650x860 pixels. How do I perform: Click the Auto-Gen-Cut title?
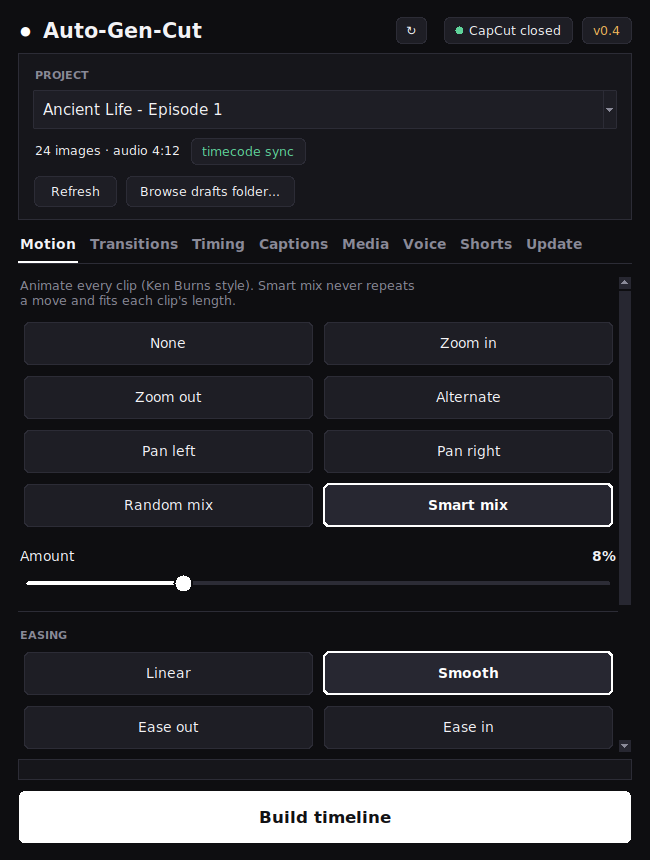(x=122, y=31)
